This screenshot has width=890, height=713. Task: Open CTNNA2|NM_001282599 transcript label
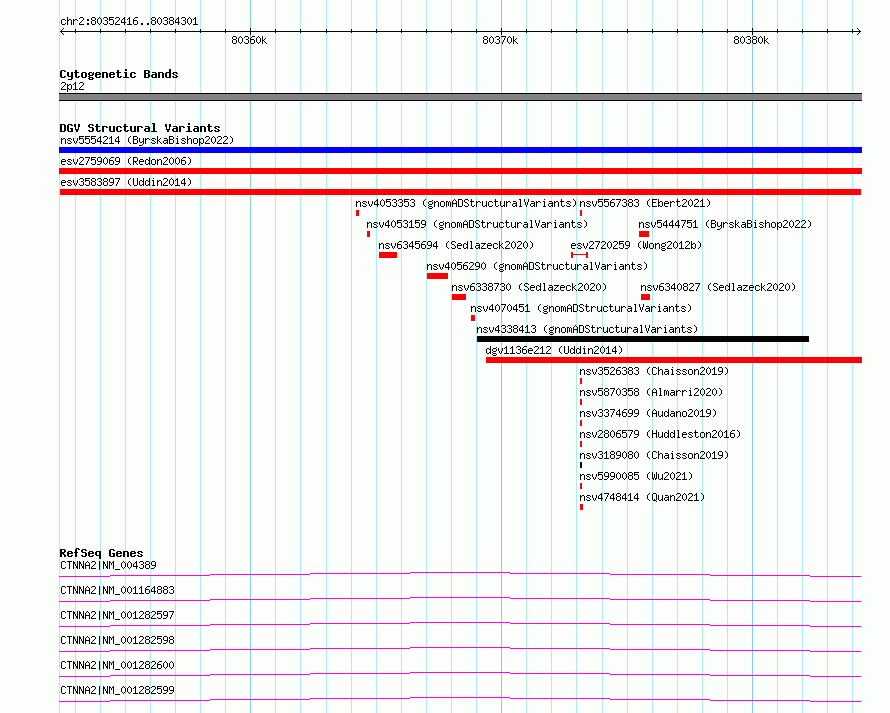[117, 690]
